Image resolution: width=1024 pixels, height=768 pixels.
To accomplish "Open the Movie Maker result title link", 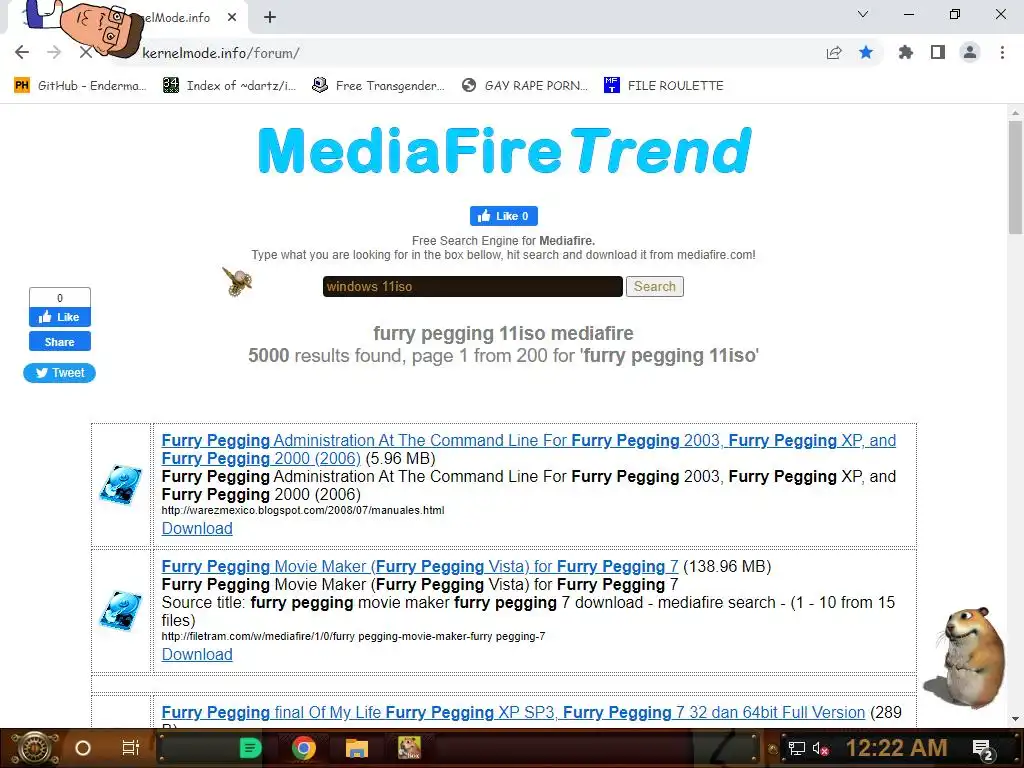I will [419, 566].
